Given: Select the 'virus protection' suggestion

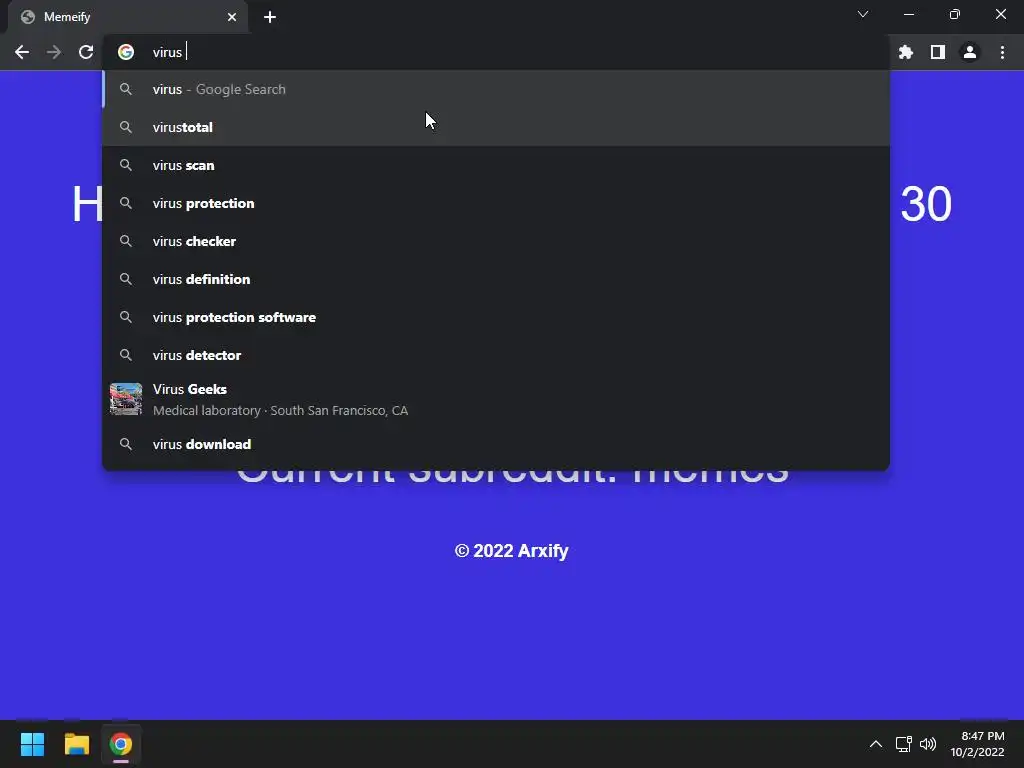Looking at the screenshot, I should [x=496, y=203].
